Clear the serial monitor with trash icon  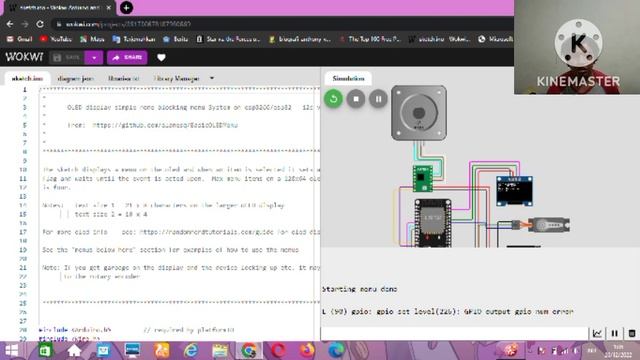click(632, 333)
